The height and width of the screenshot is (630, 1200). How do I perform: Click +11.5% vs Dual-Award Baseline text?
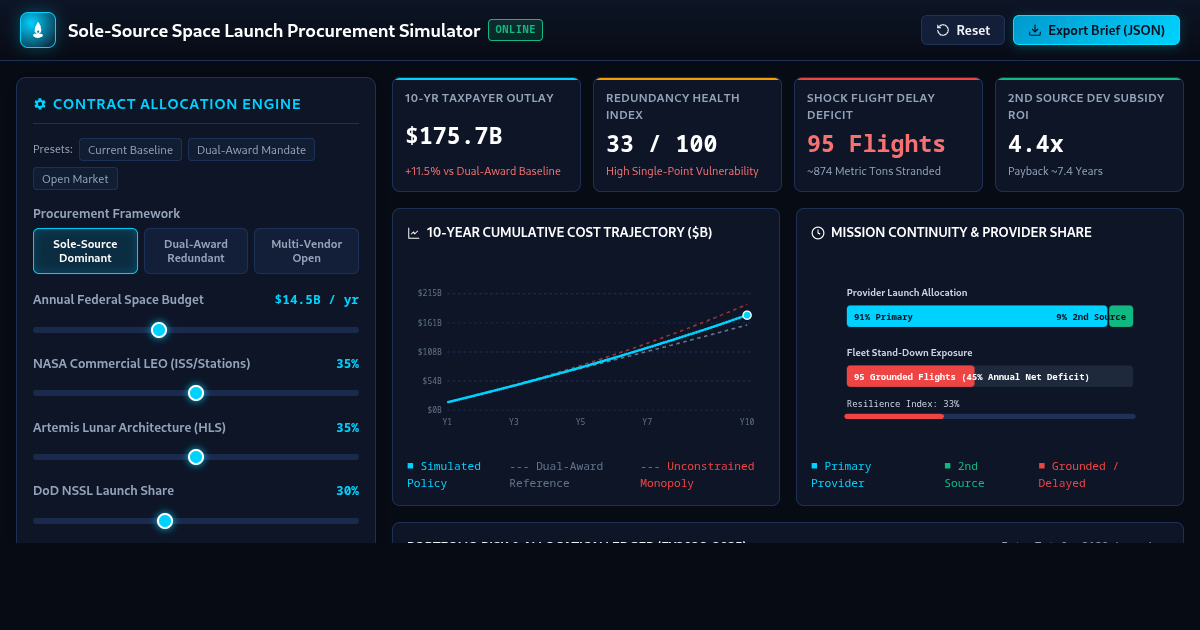tap(483, 171)
